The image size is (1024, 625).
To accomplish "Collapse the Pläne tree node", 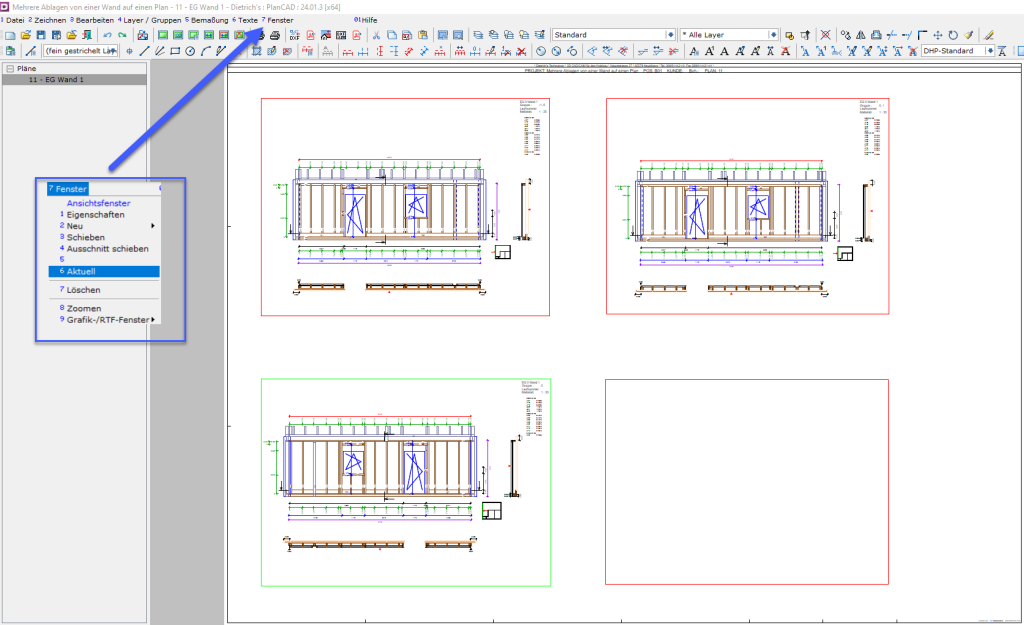I will (9, 68).
